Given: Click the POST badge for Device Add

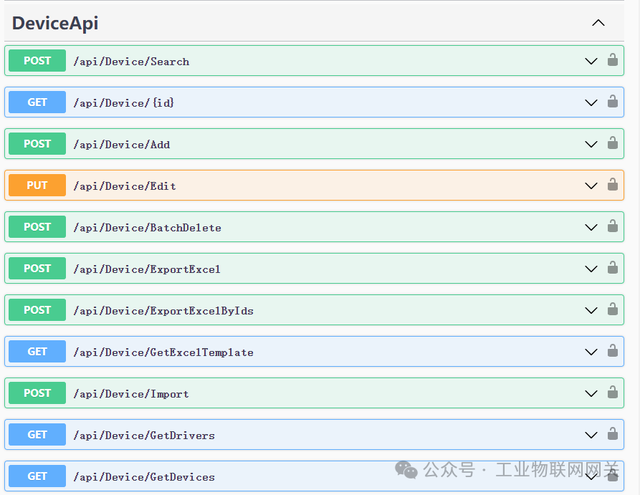Looking at the screenshot, I should pyautogui.click(x=37, y=144).
